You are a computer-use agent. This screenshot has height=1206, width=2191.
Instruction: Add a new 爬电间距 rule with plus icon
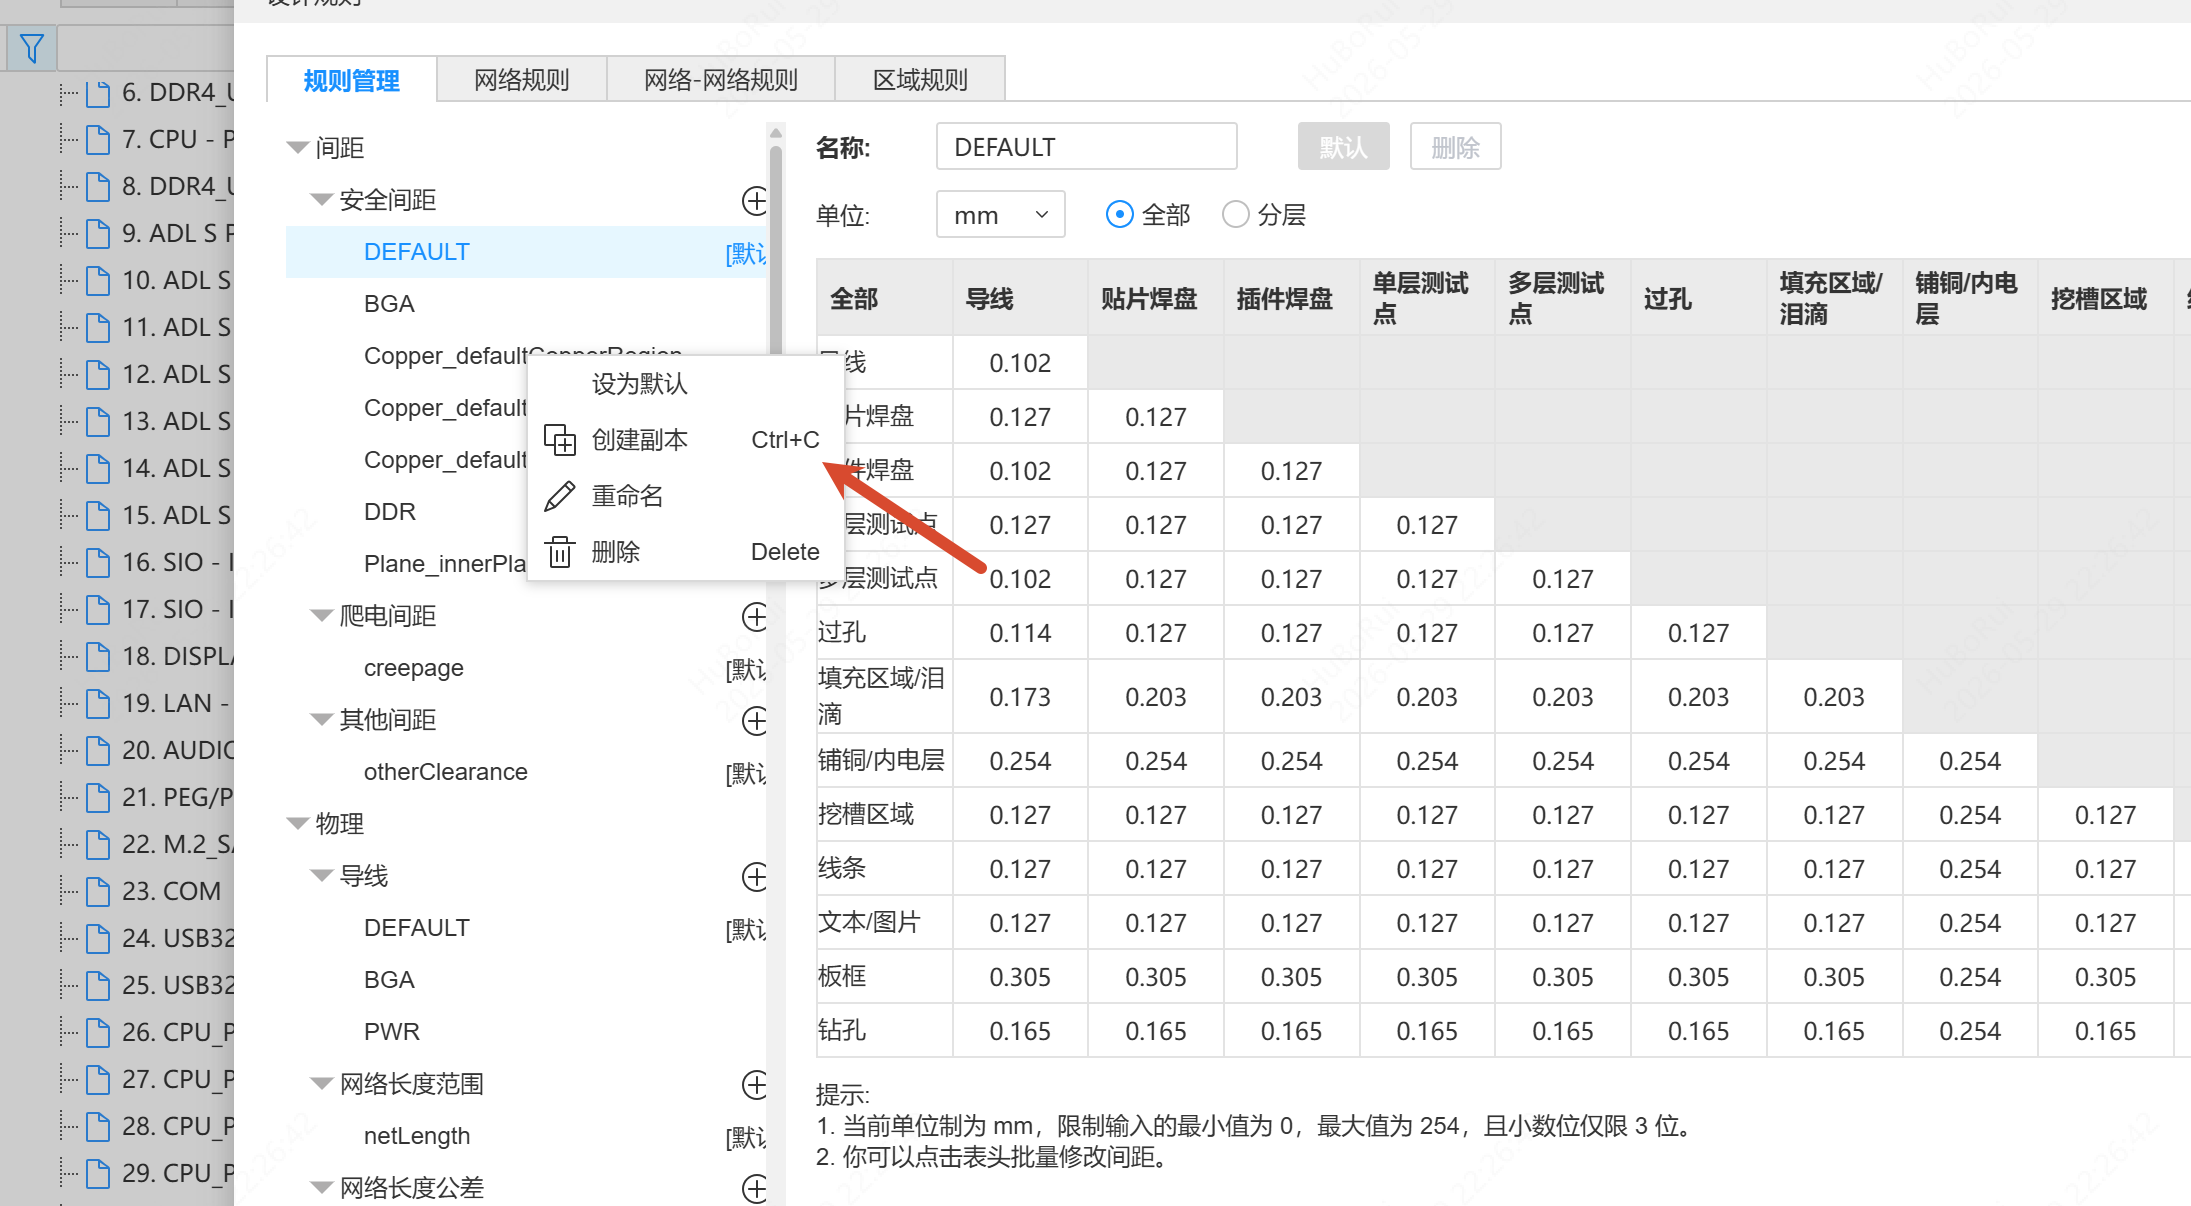coord(755,616)
